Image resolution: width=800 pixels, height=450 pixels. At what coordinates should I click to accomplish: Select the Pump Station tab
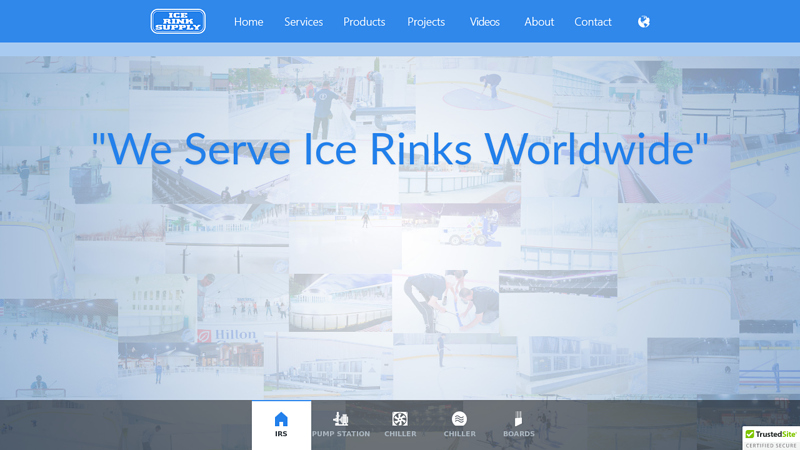point(341,425)
